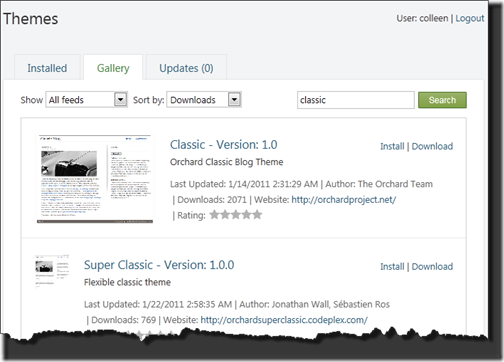Click the Super Classic preview thumbnail

coord(52,271)
